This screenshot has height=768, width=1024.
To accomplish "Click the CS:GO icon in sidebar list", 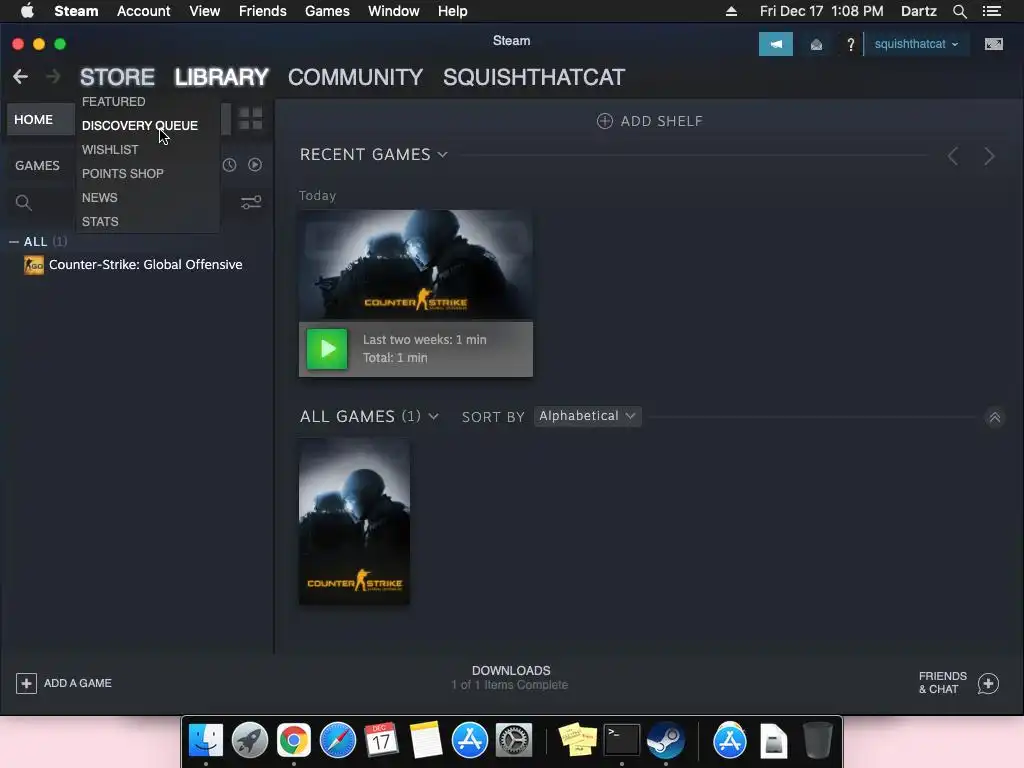I will tap(34, 264).
